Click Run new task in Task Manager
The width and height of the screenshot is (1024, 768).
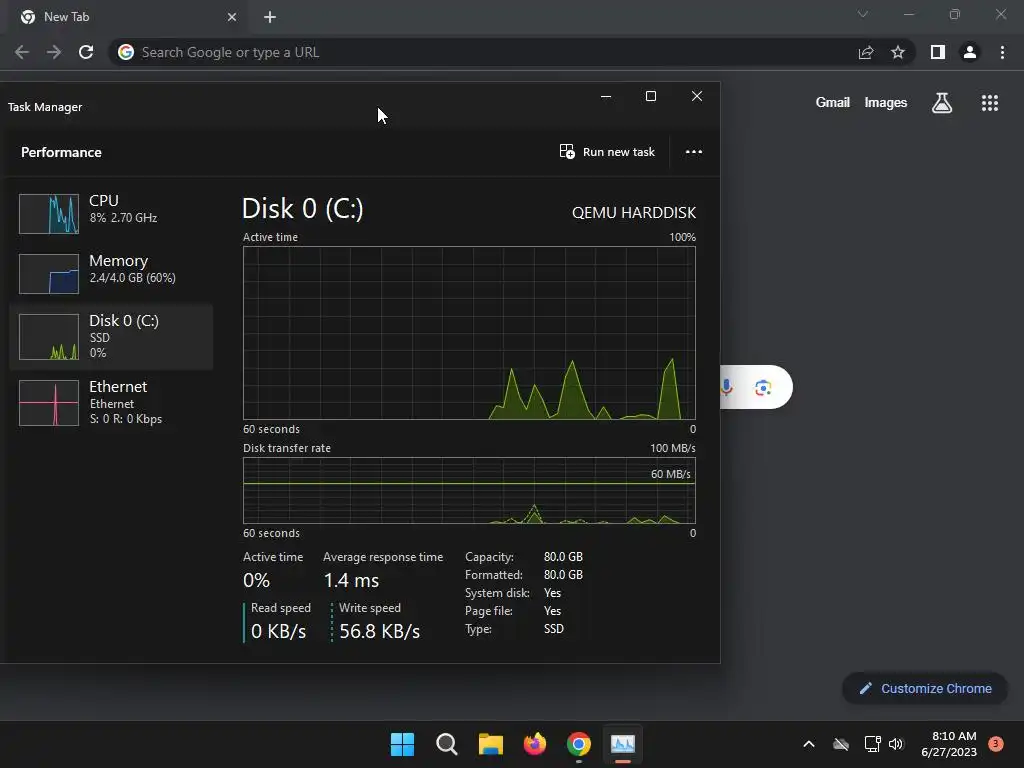(607, 152)
